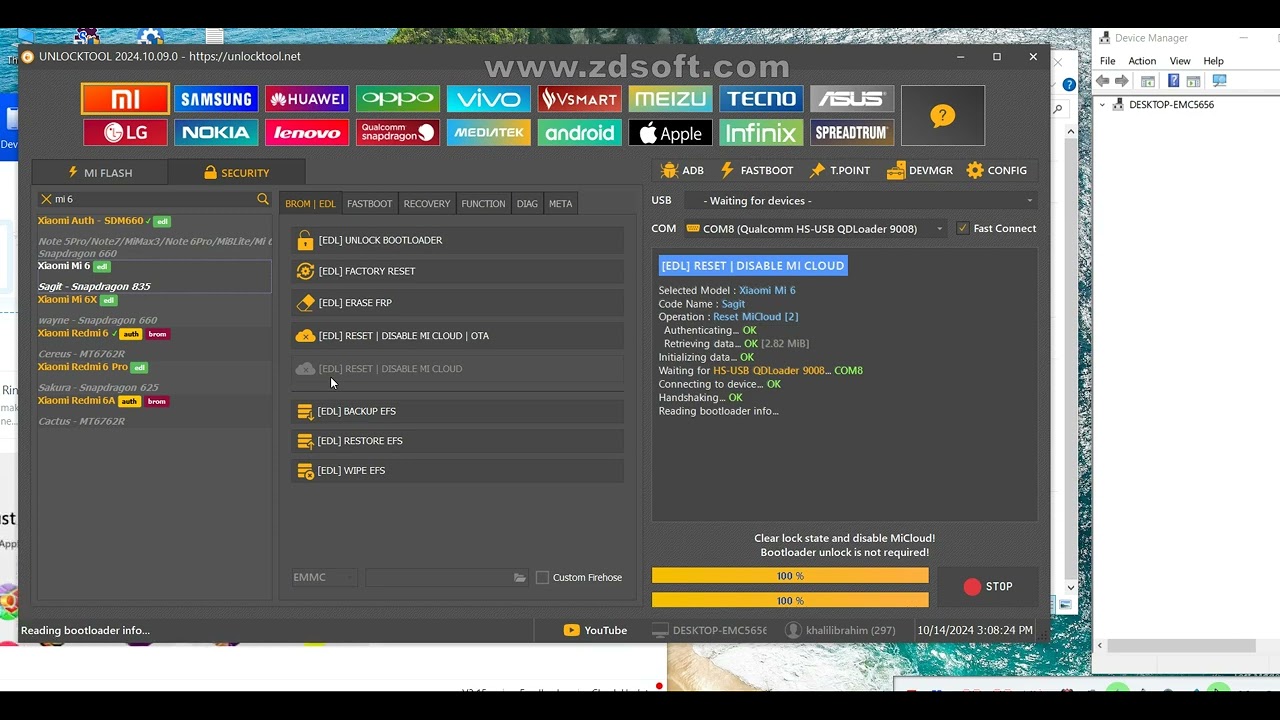Screen dimensions: 1280x720
Task: Click the upper 100% progress bar
Action: (x=790, y=576)
